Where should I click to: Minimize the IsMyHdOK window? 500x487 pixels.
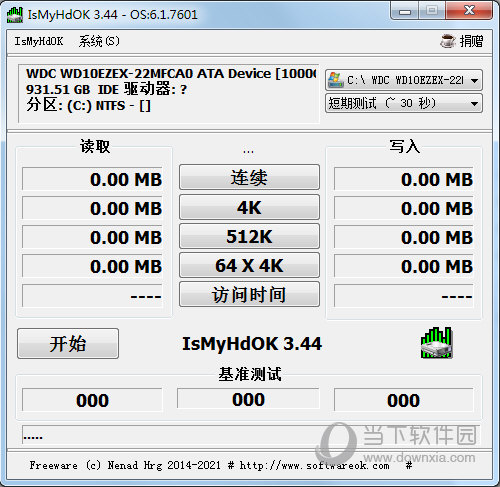405,12
